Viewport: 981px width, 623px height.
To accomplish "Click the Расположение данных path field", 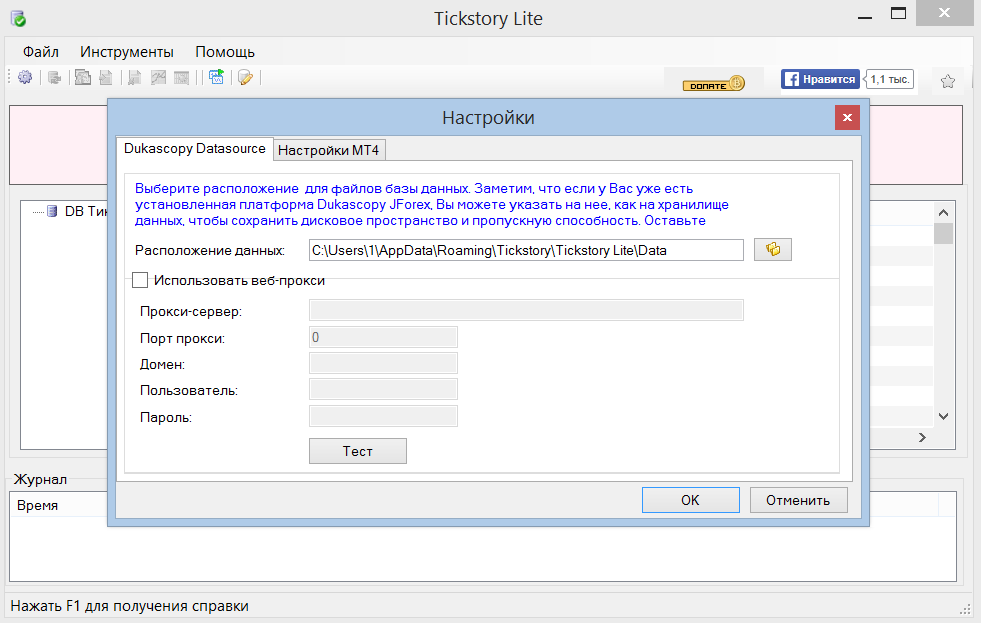I will click(526, 250).
